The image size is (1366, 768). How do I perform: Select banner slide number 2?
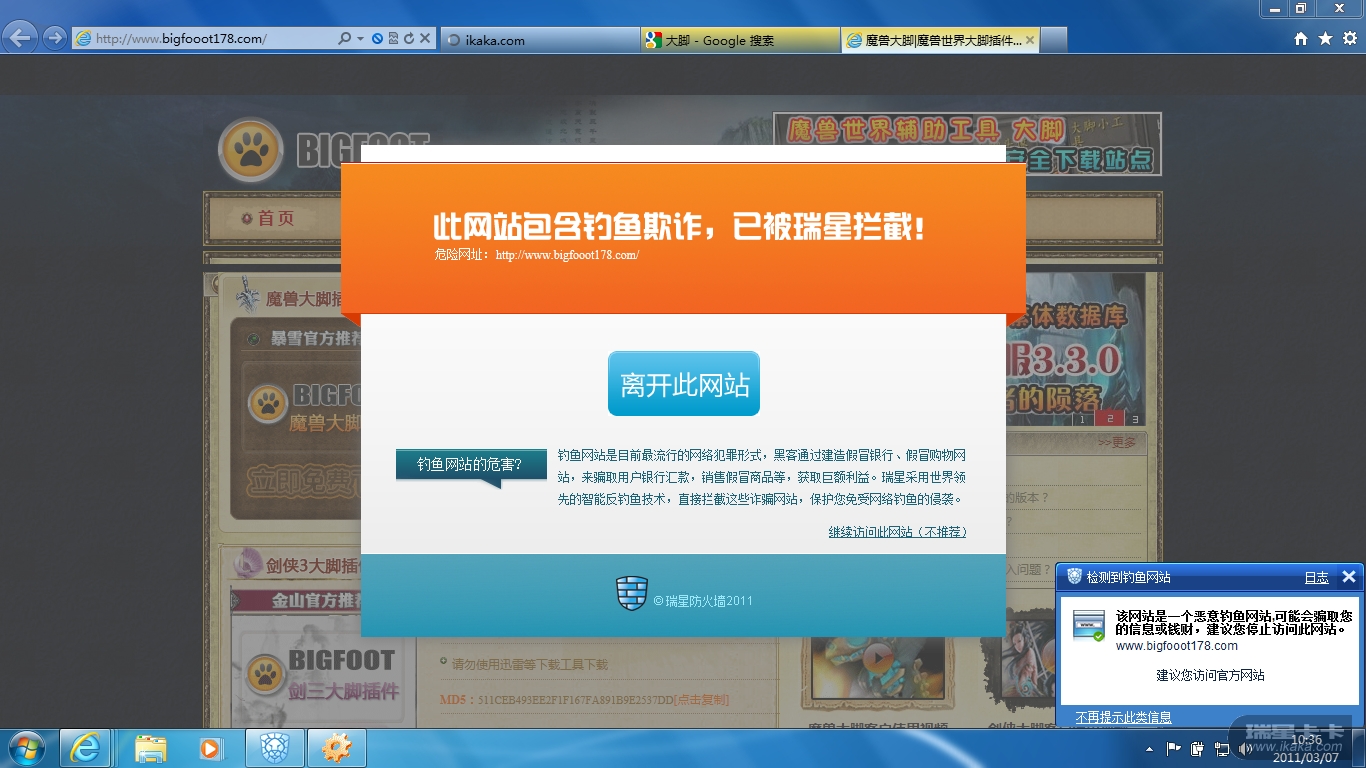[1110, 419]
